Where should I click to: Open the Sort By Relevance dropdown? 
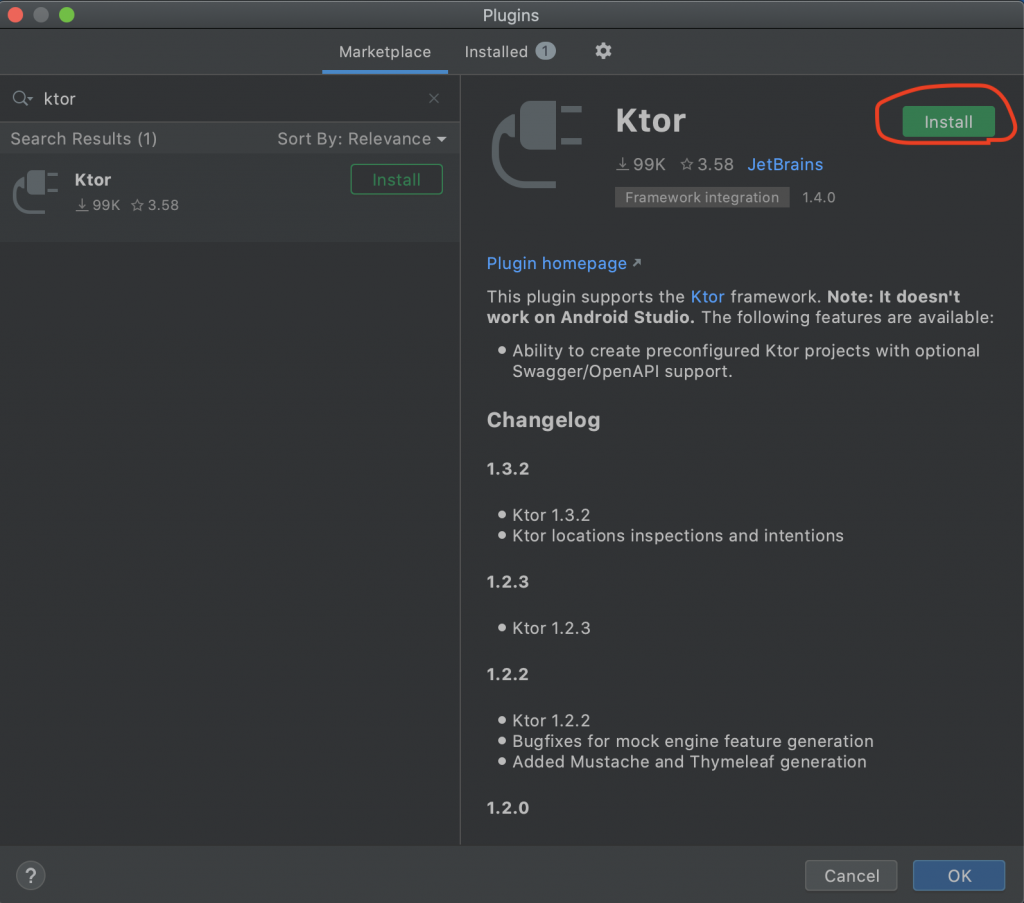tap(362, 139)
